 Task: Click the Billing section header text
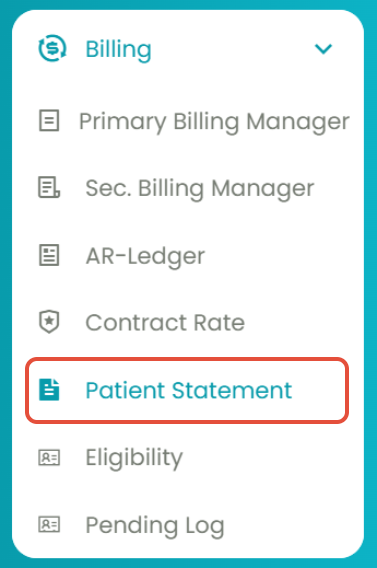118,50
